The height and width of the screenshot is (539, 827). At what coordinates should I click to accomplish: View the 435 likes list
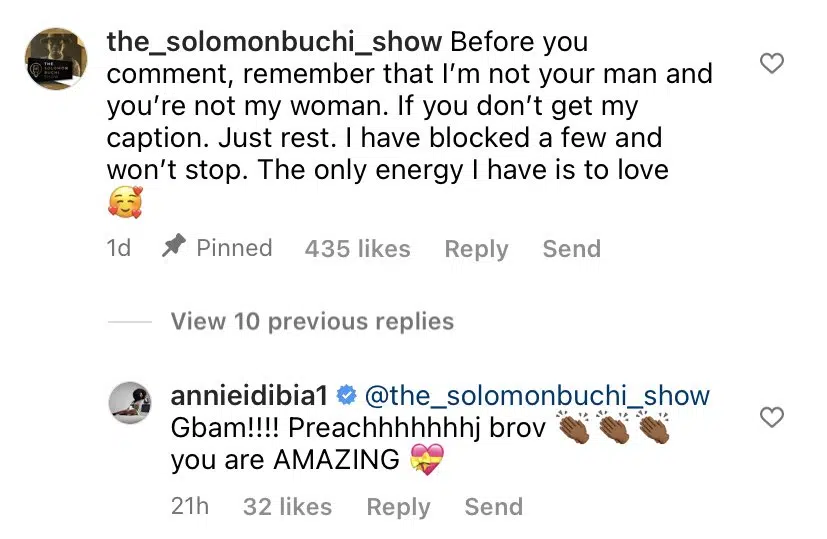(x=357, y=248)
